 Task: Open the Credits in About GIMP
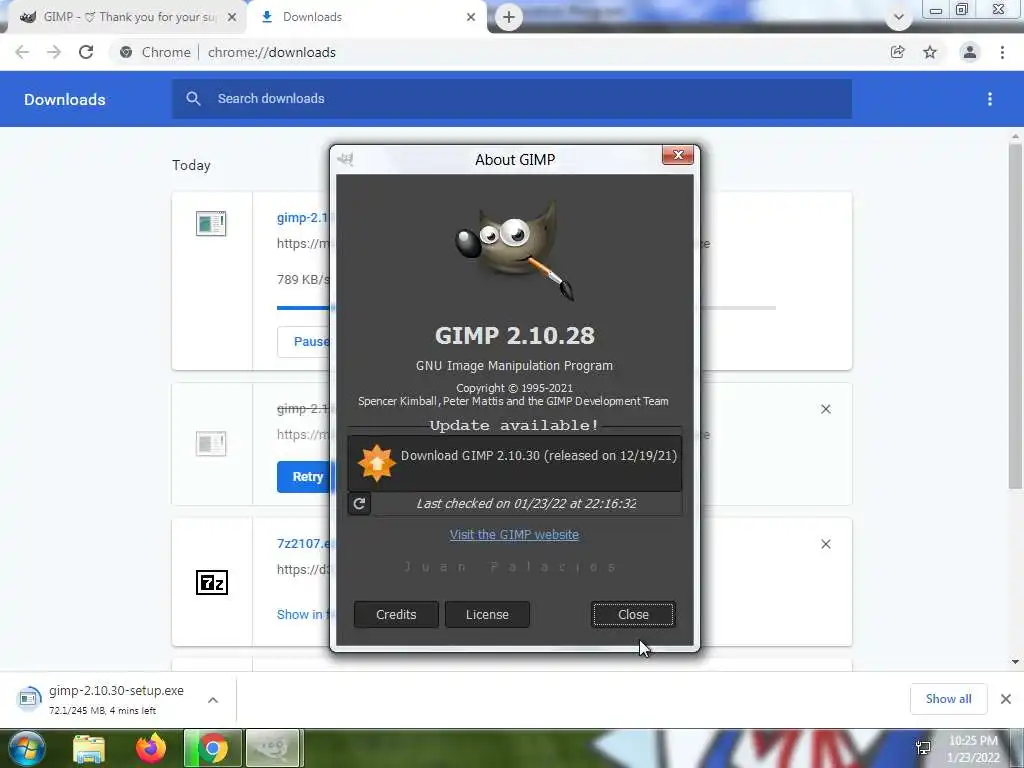point(396,615)
